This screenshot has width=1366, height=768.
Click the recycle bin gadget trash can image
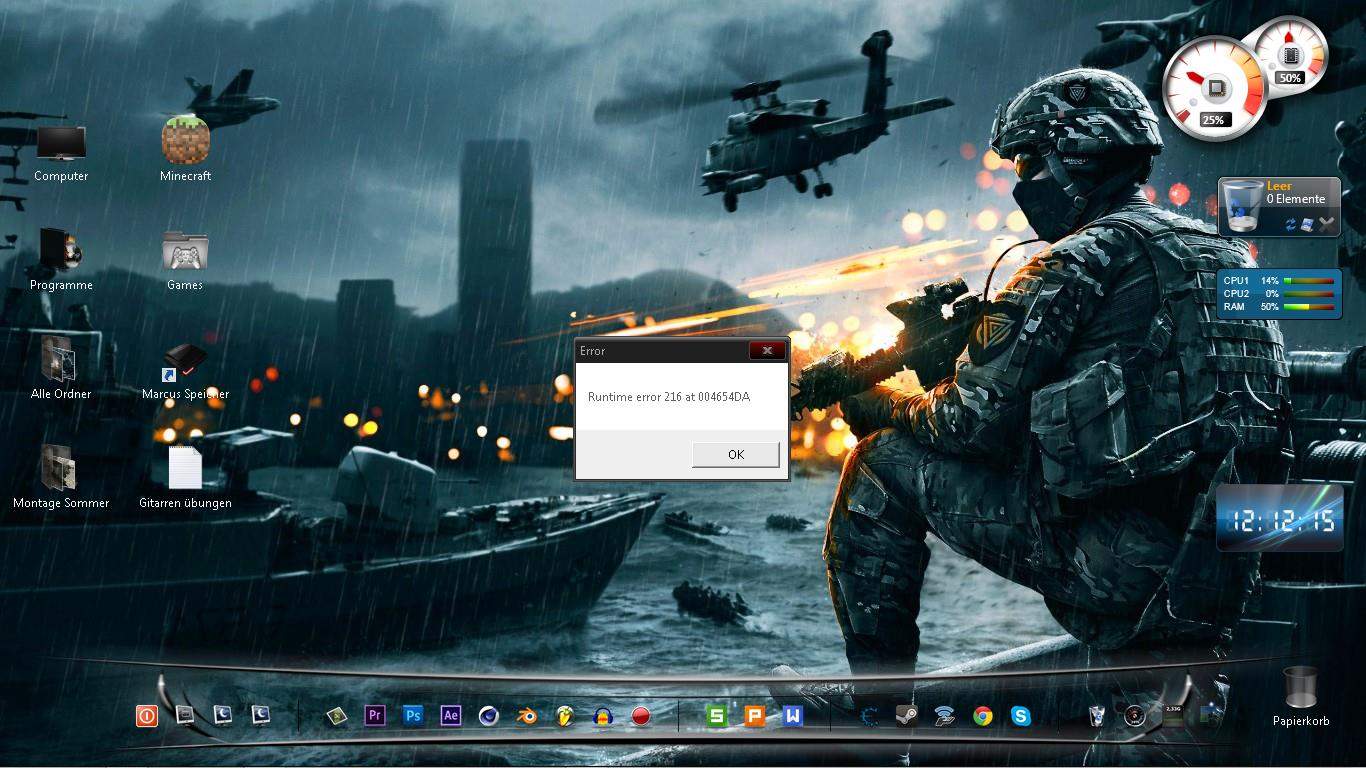click(x=1242, y=206)
